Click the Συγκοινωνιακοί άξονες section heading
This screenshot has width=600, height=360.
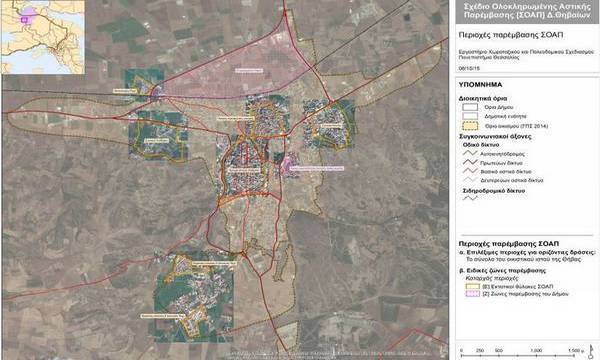pyautogui.click(x=495, y=137)
